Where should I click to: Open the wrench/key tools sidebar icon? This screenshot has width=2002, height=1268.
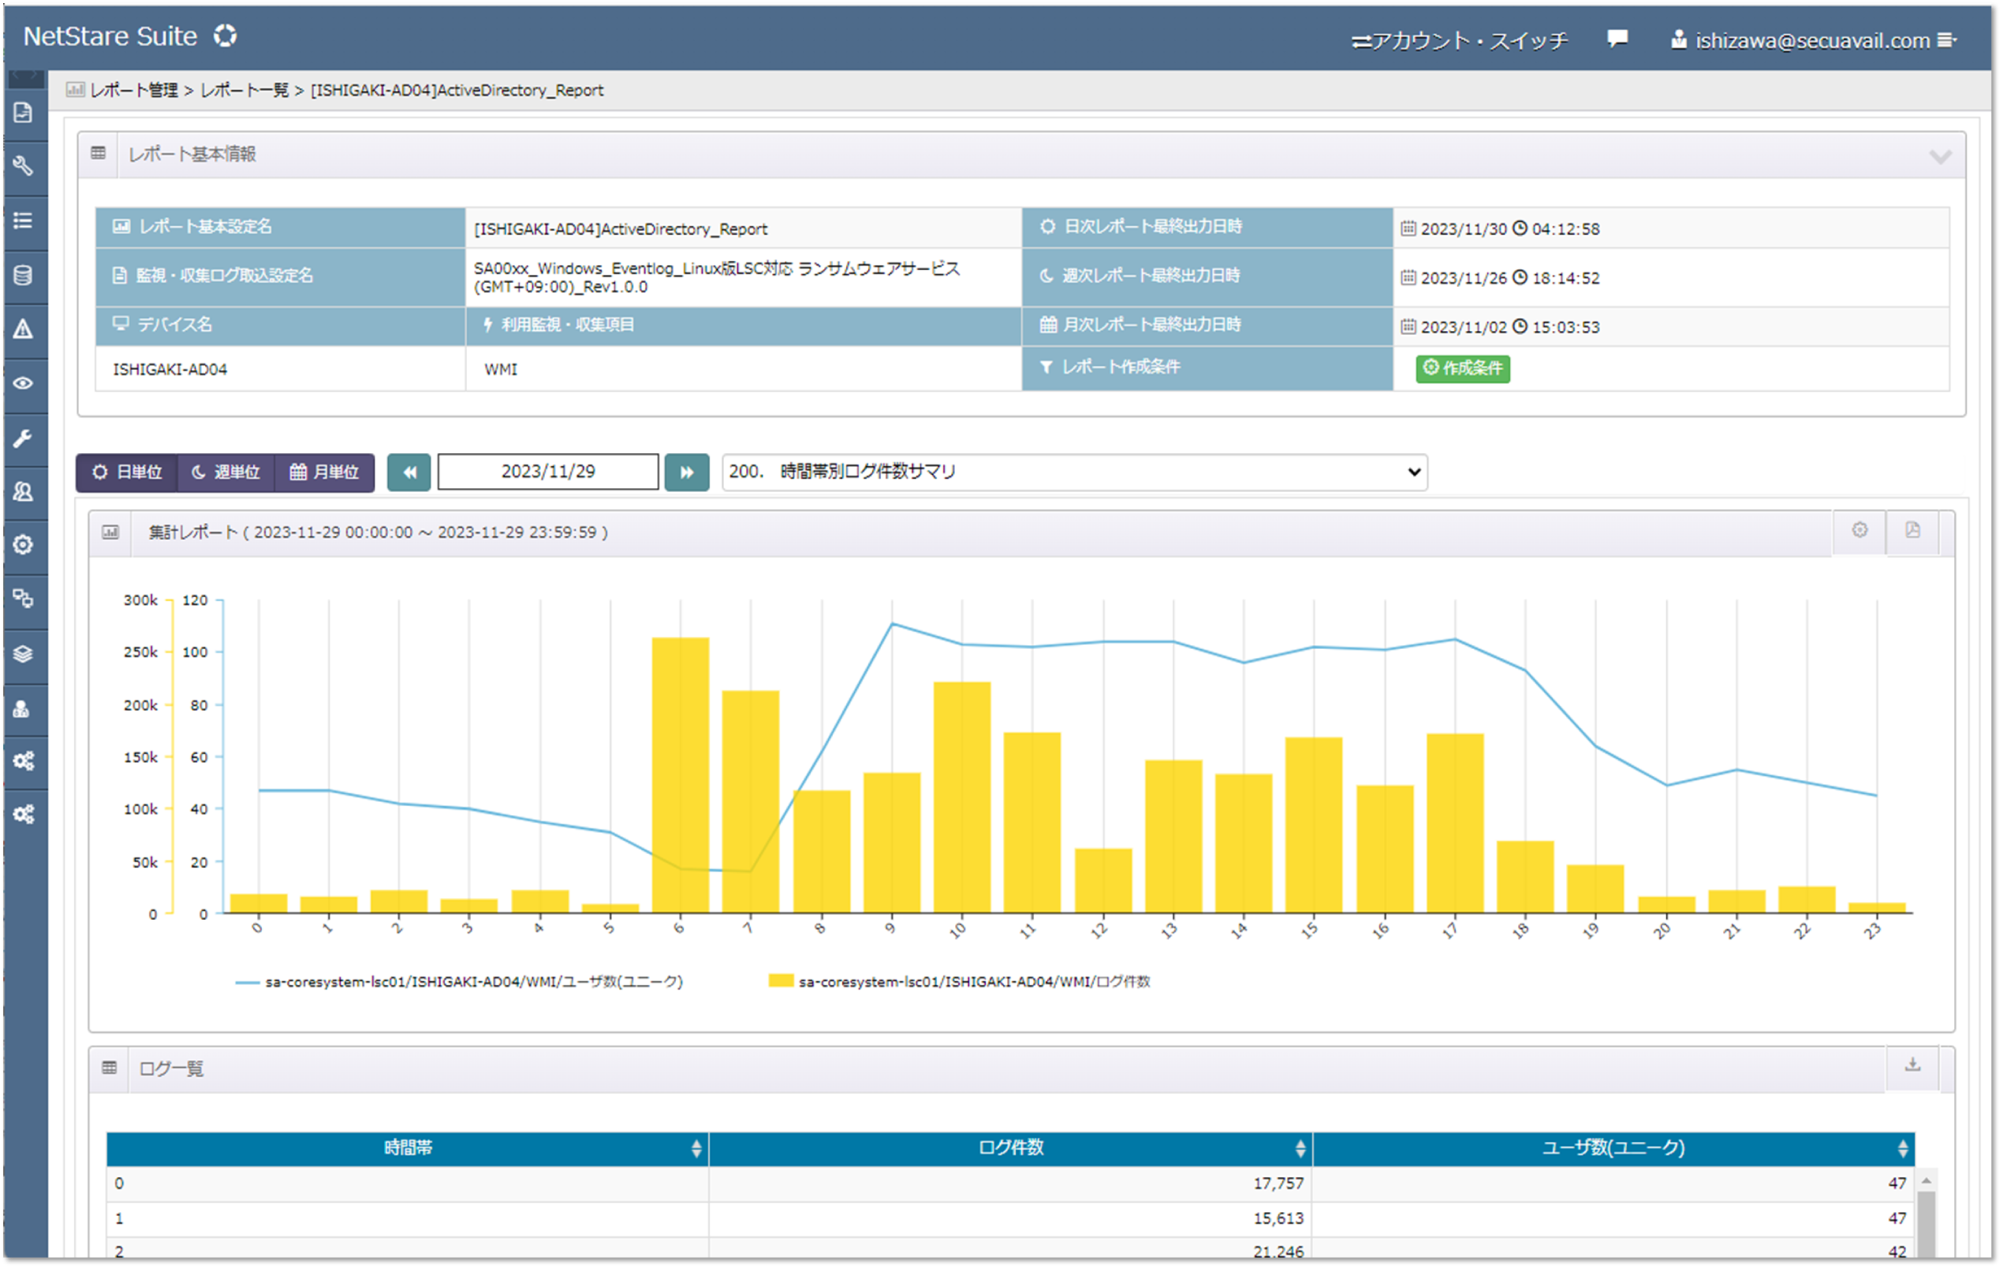[23, 166]
